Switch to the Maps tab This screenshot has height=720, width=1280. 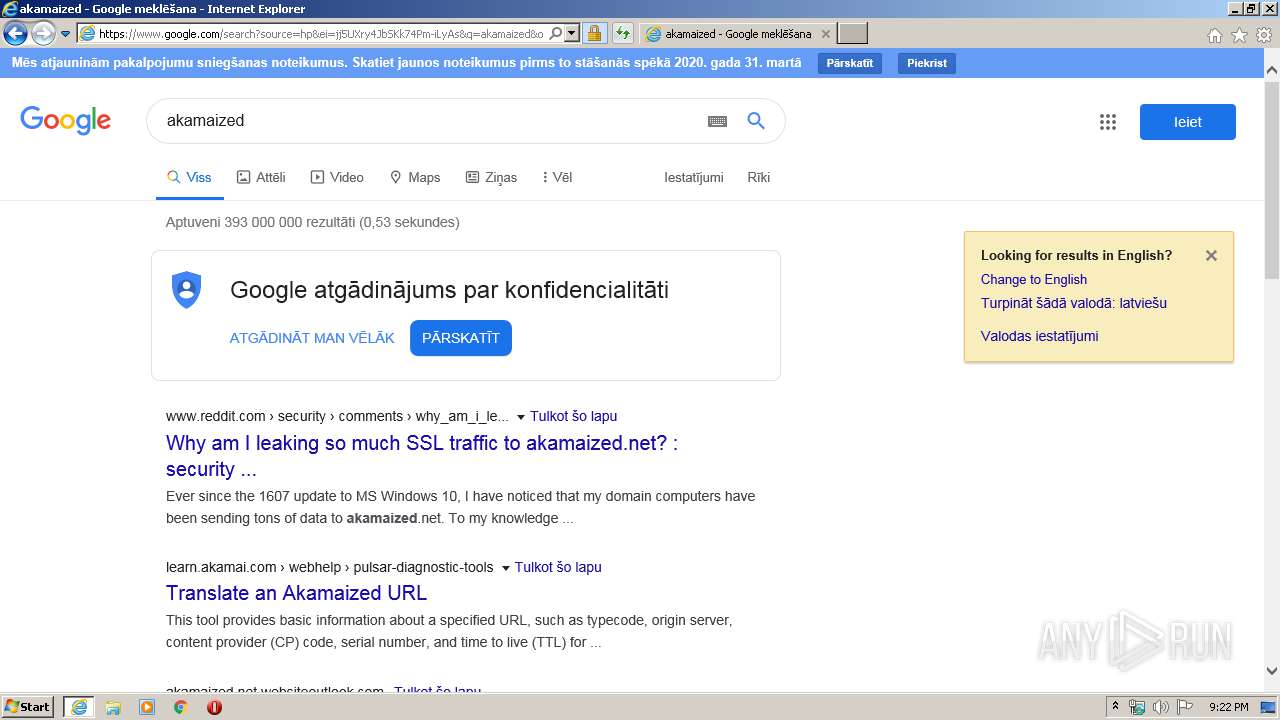click(415, 177)
